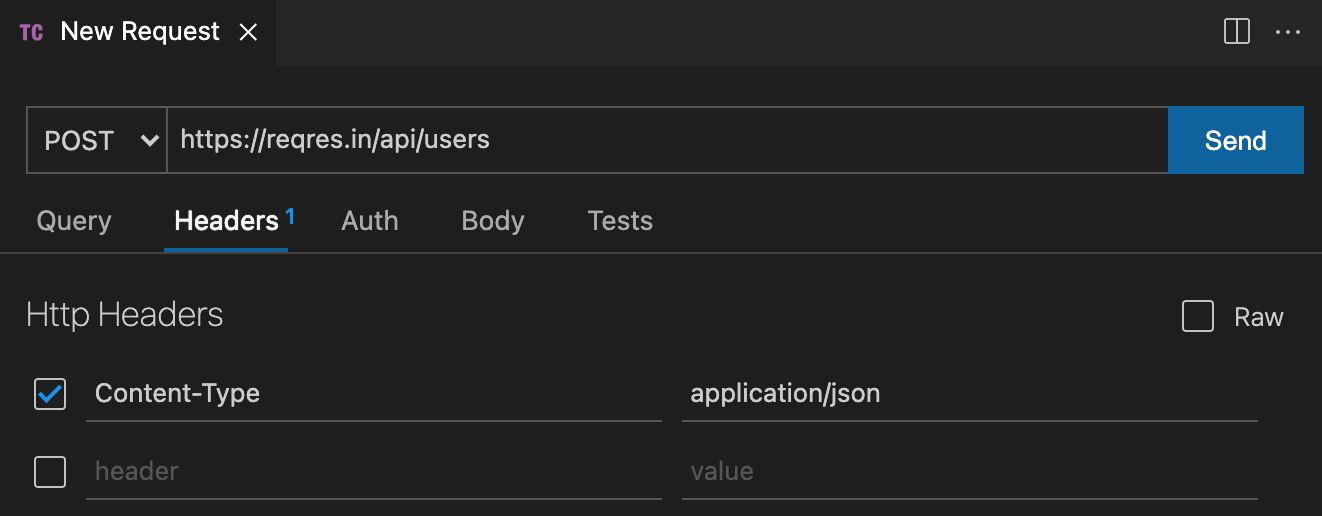Close the New Request tab
Screen dimensions: 1322x516
(248, 32)
